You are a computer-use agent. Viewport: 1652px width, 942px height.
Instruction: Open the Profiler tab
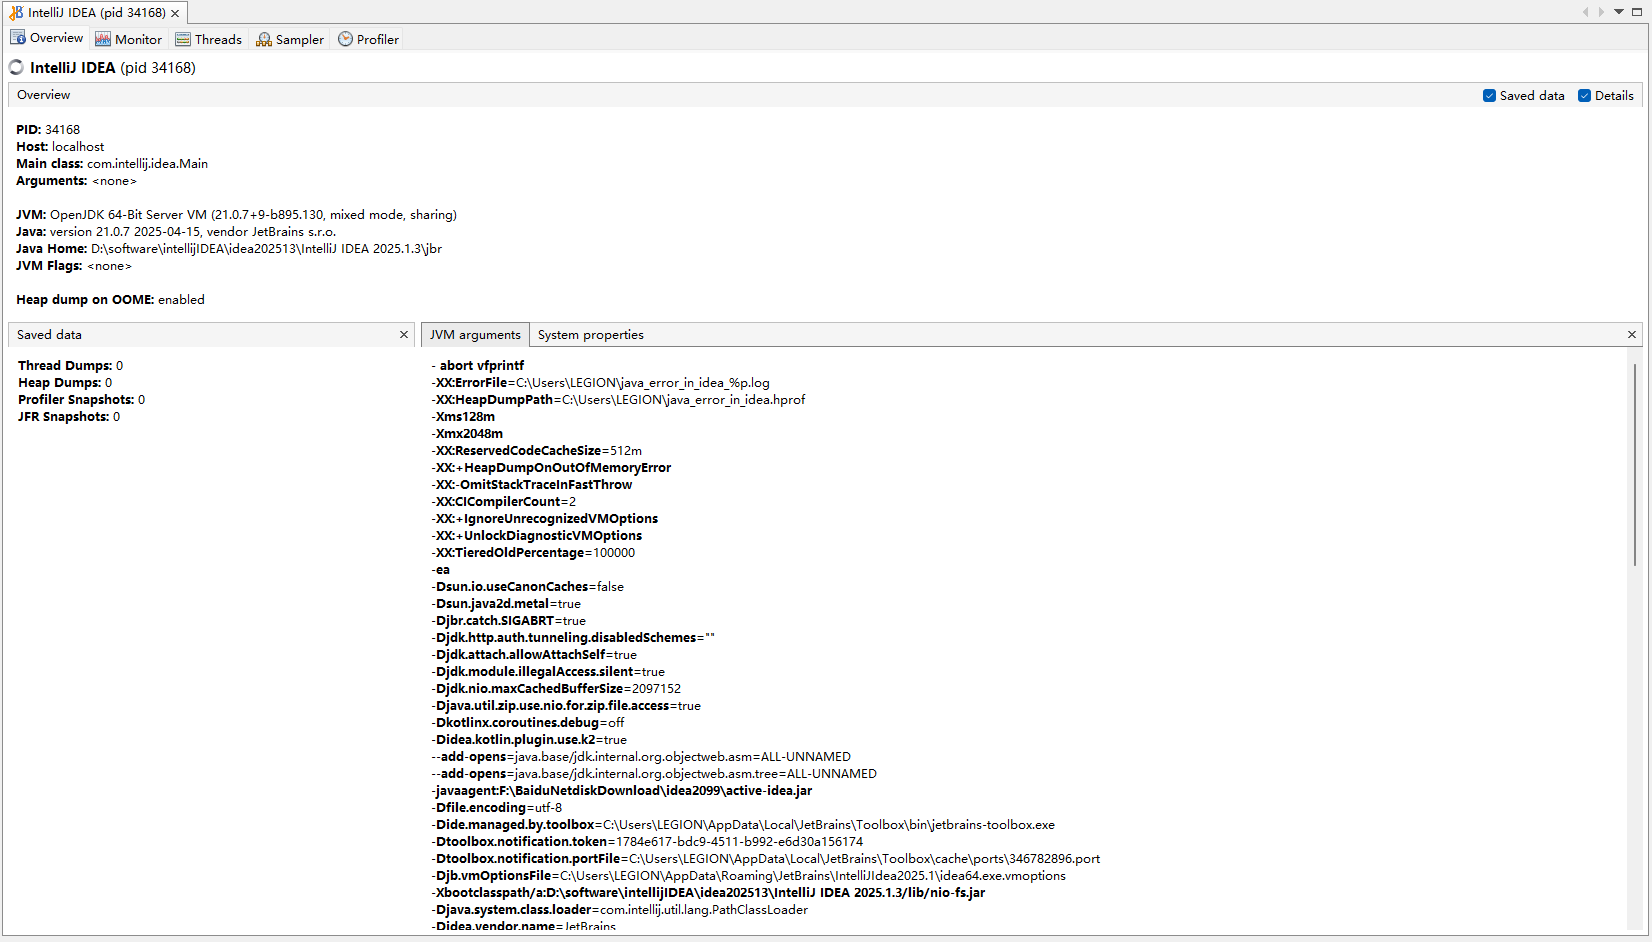click(x=368, y=39)
